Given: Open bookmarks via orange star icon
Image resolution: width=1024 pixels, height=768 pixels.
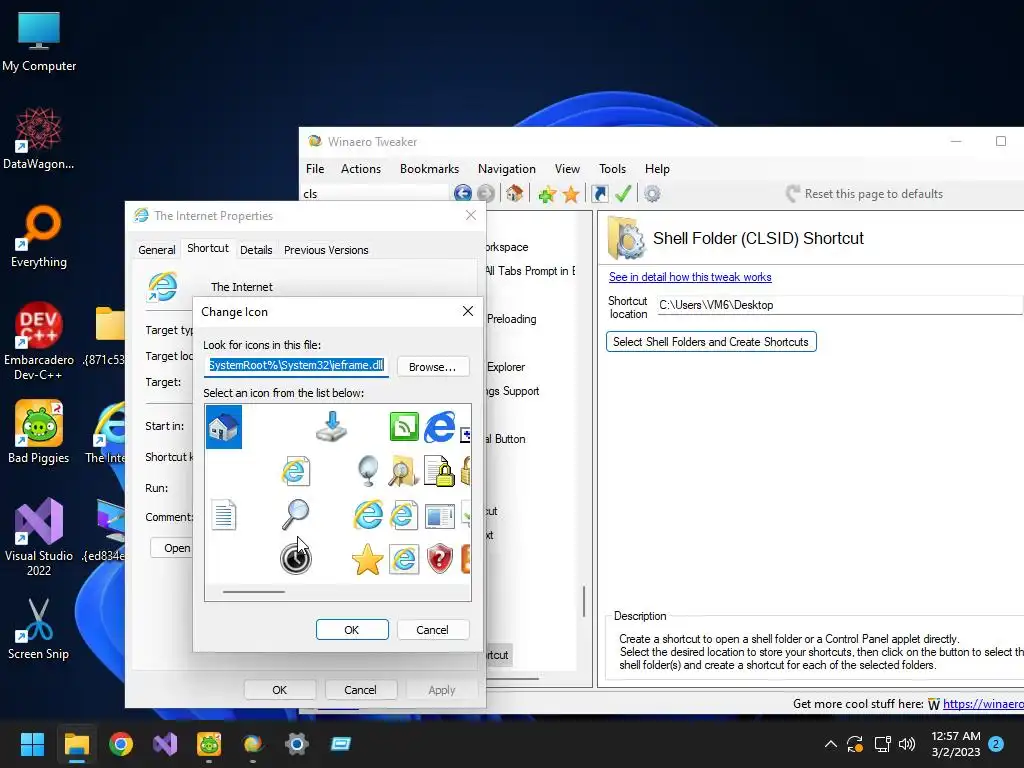Looking at the screenshot, I should 571,194.
